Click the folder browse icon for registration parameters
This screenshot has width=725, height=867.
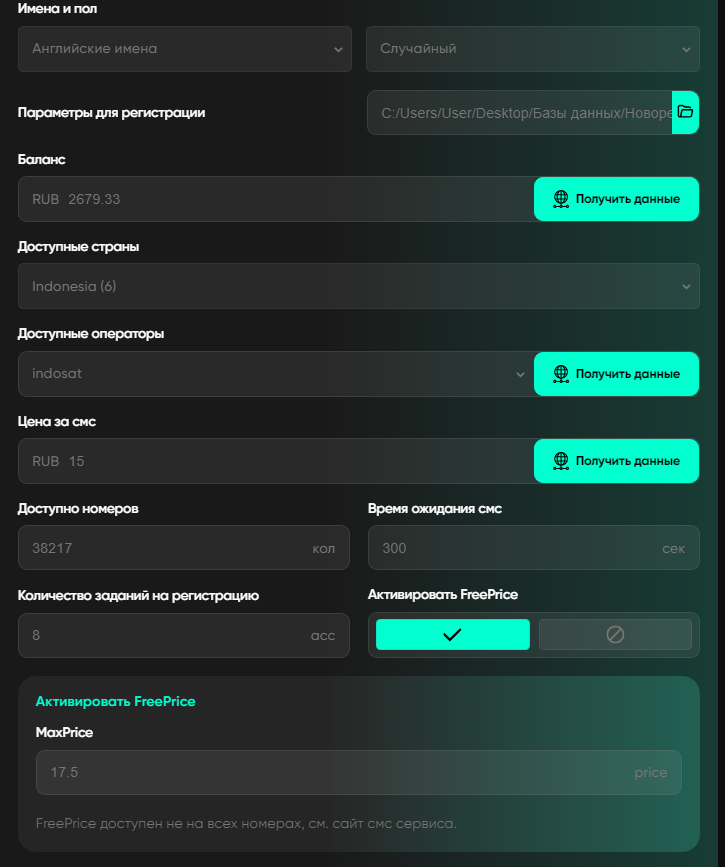coord(685,112)
